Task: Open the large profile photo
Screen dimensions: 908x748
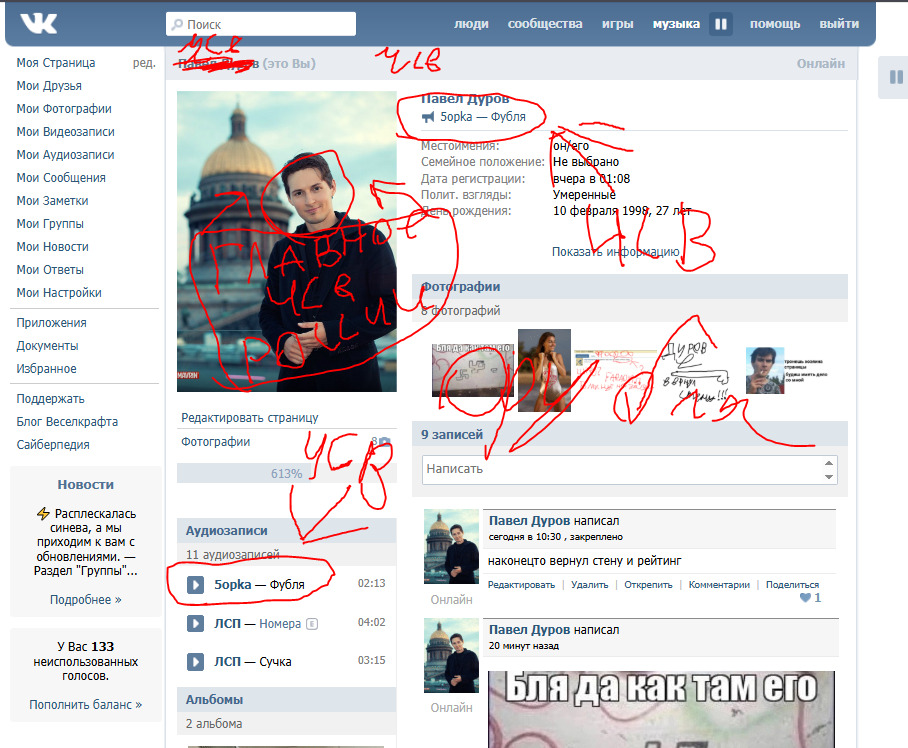Action: pos(287,241)
